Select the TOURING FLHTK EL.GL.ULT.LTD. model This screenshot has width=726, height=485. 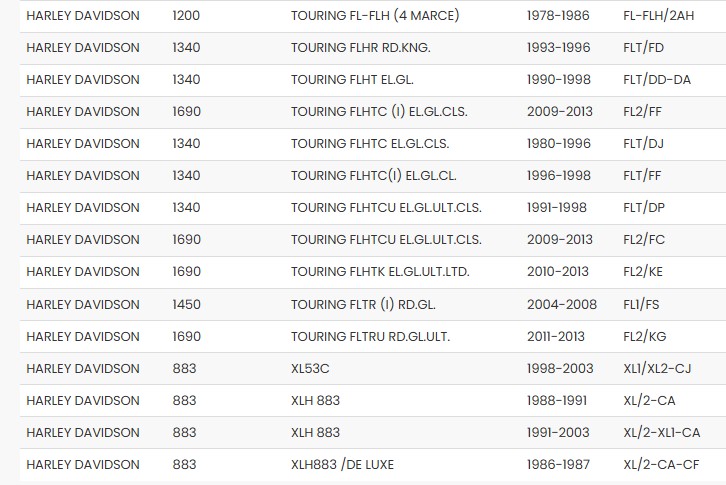click(x=380, y=272)
